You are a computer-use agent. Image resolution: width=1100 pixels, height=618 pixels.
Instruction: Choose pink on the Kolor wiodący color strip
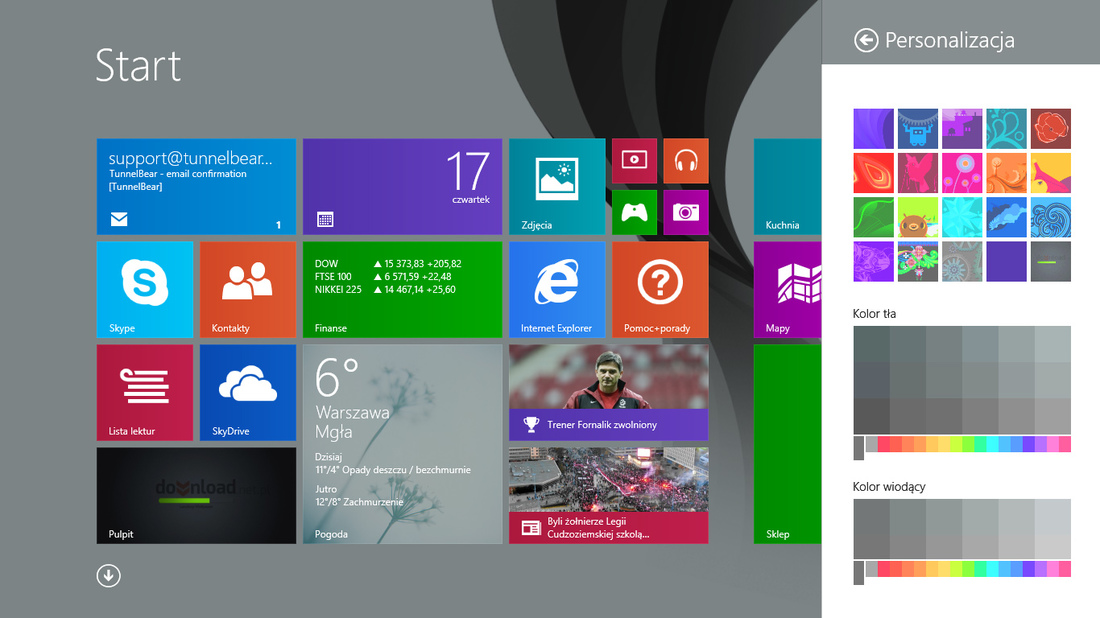(x=1053, y=569)
